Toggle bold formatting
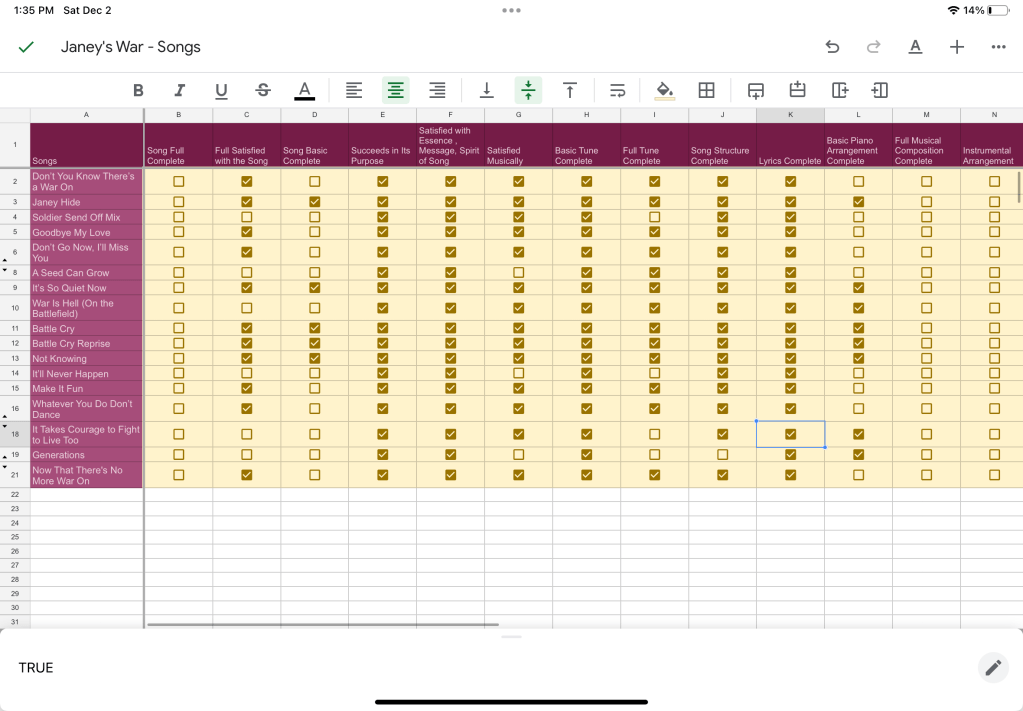Screen dimensions: 1023x711 [x=138, y=91]
